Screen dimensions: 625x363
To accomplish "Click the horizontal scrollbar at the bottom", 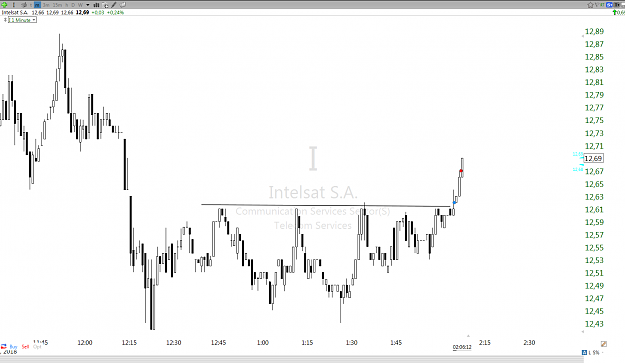I will [292, 359].
